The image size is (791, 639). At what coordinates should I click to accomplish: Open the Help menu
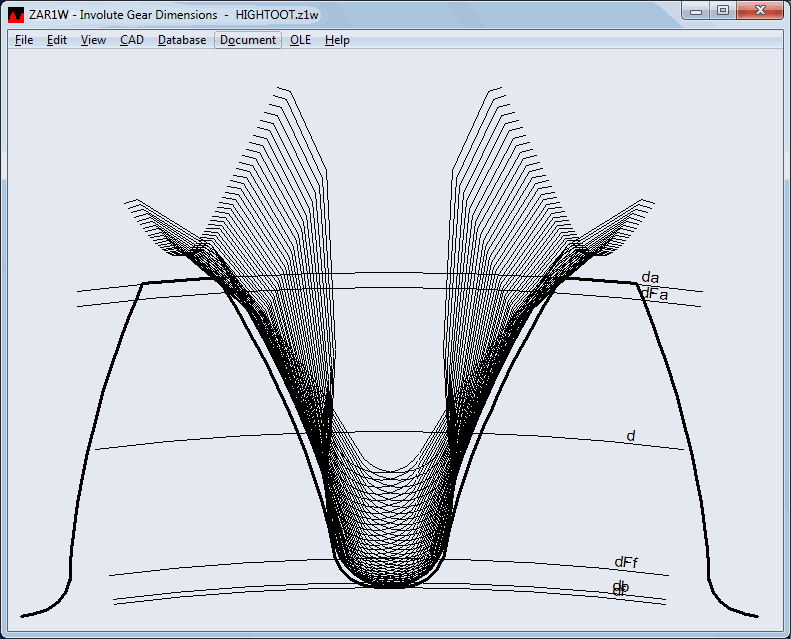point(337,40)
